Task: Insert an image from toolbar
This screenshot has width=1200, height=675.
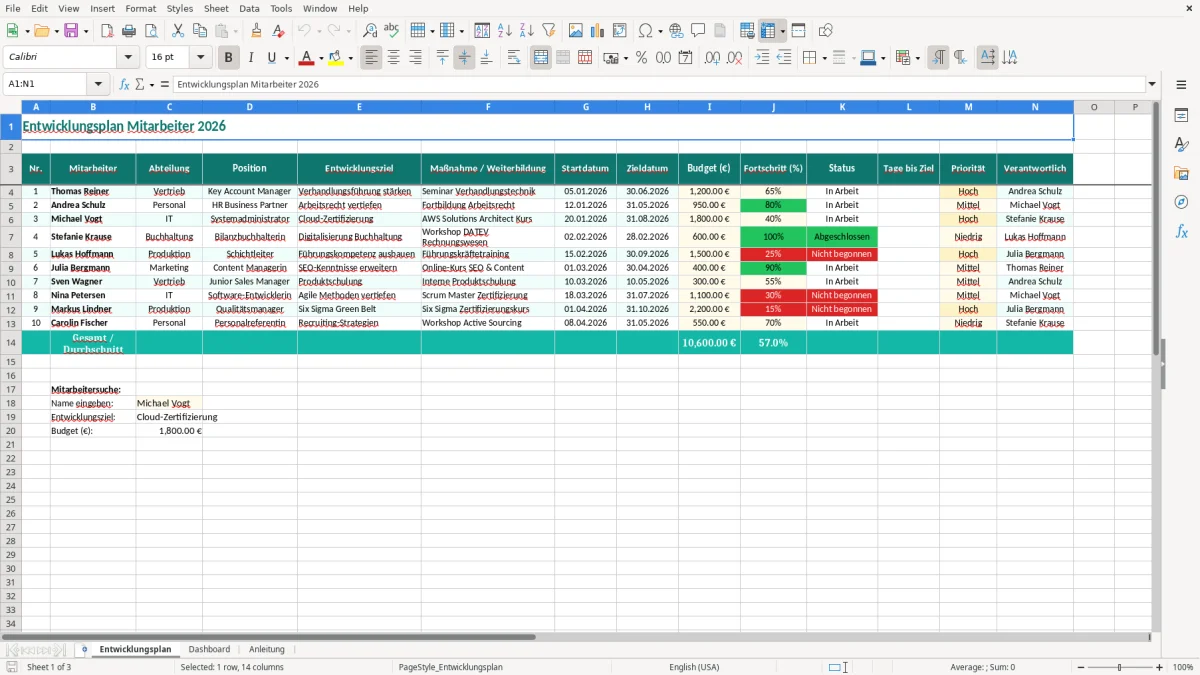Action: coord(576,31)
